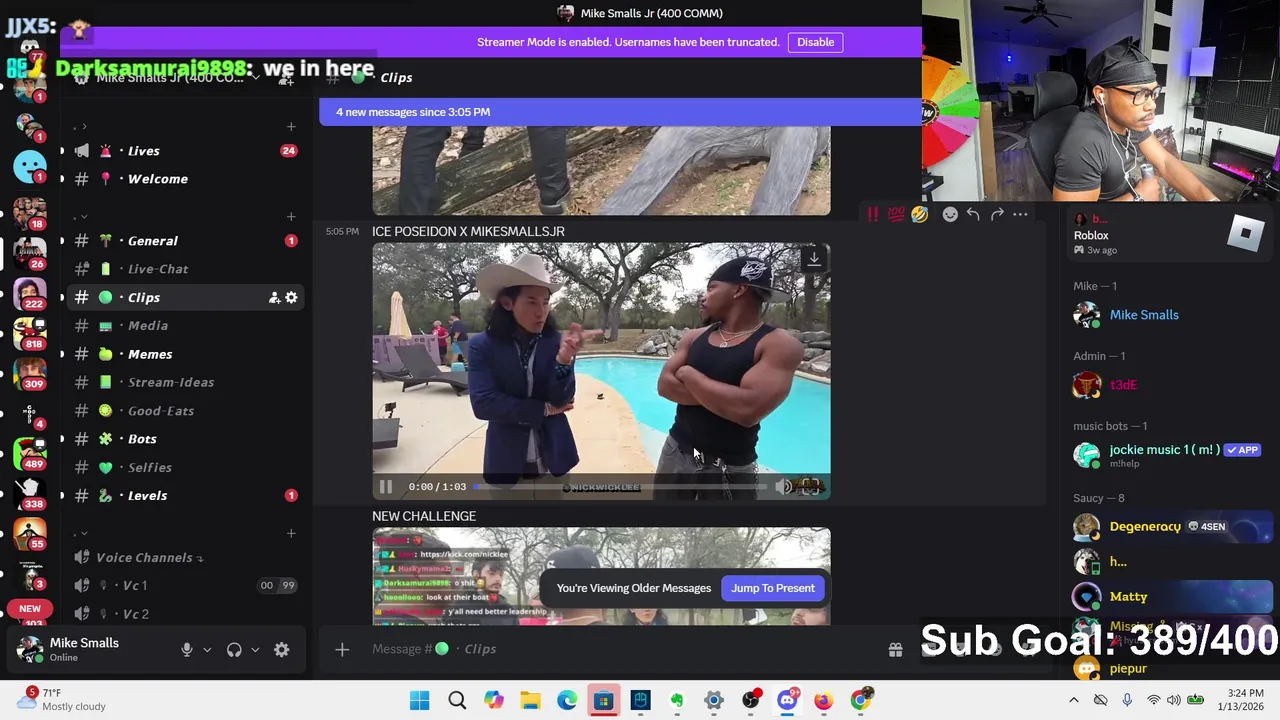Jump To Present messages

pos(773,588)
